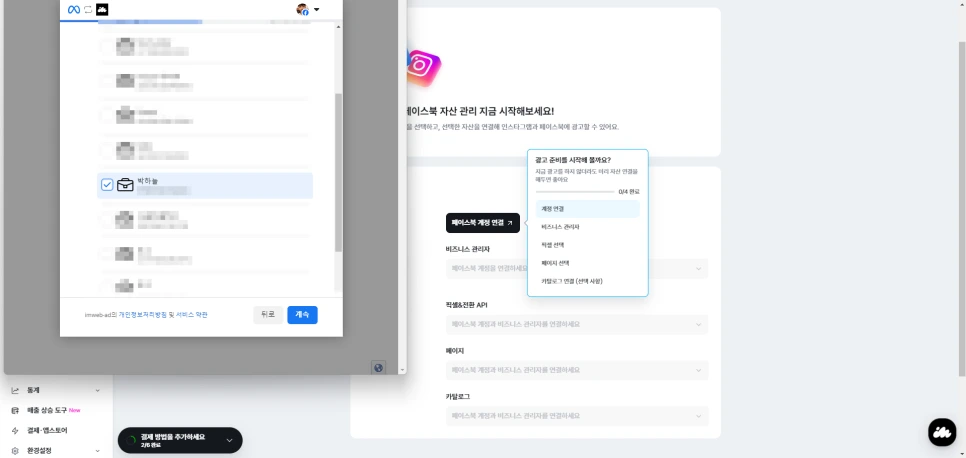The height and width of the screenshot is (458, 966).
Task: Select 계정 연결 step in the checklist
Action: [x=588, y=209]
